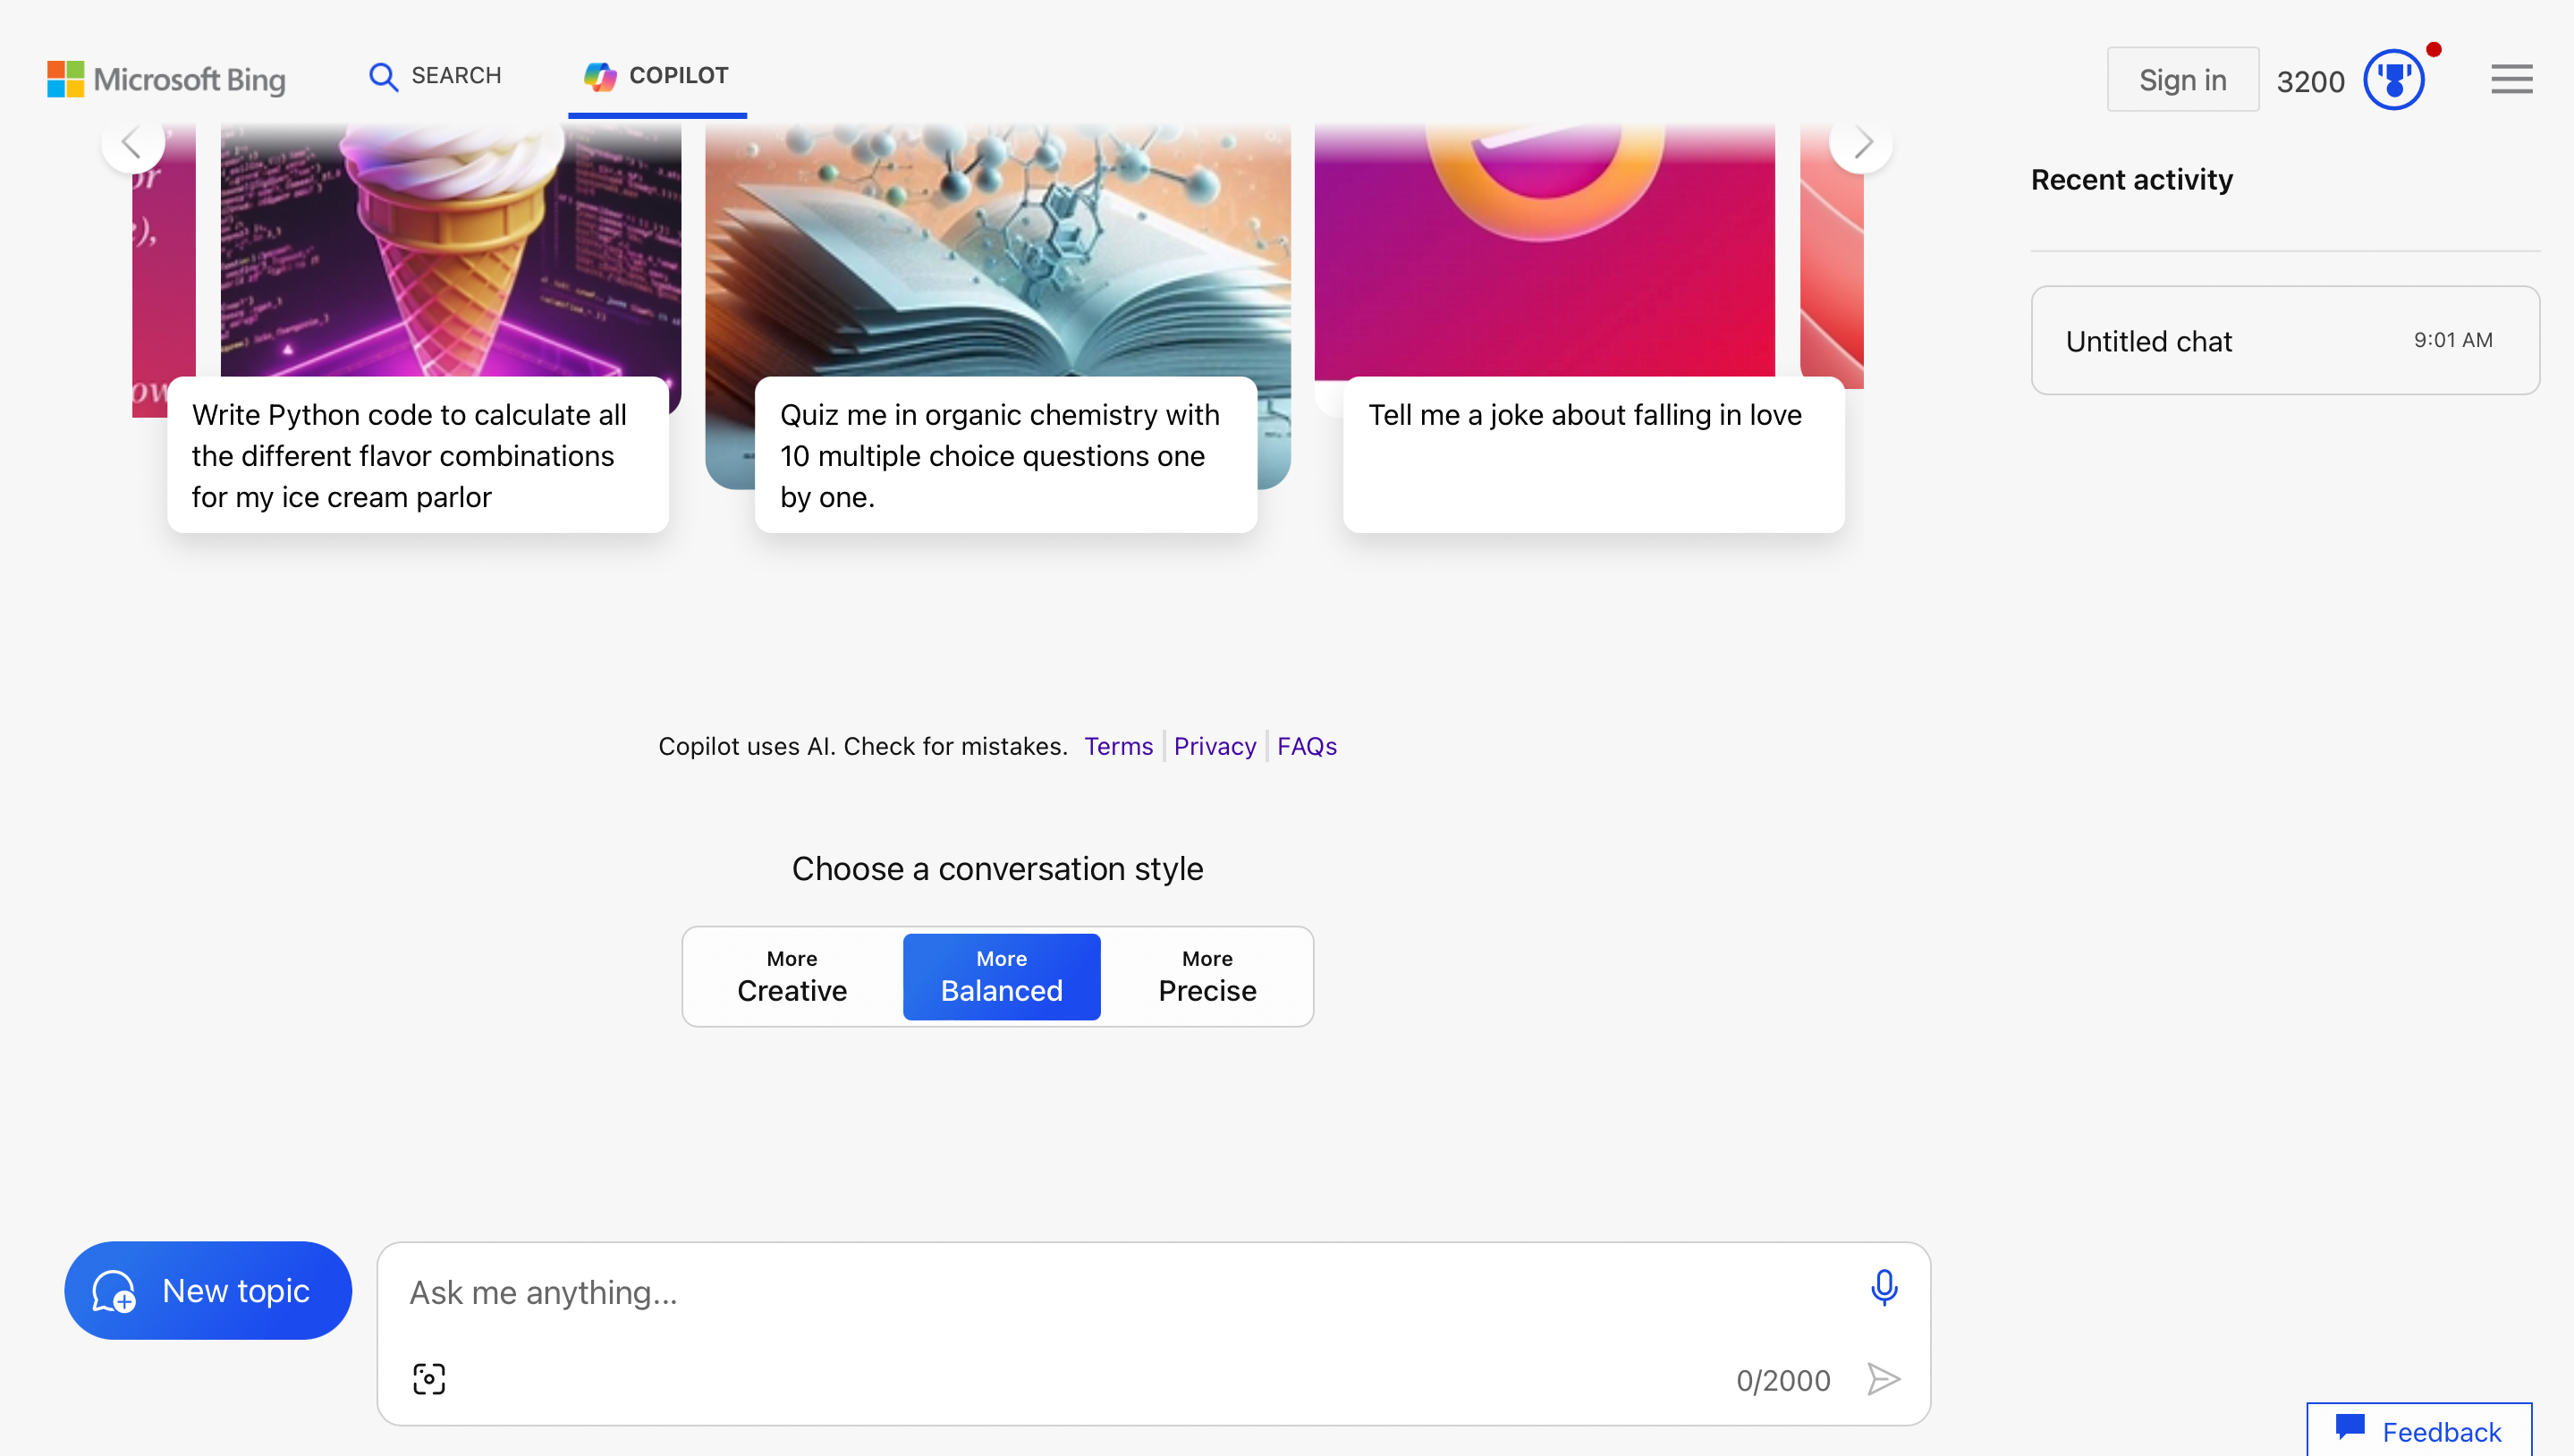2574x1456 pixels.
Task: Click the Microsoft Bing logo
Action: point(166,79)
